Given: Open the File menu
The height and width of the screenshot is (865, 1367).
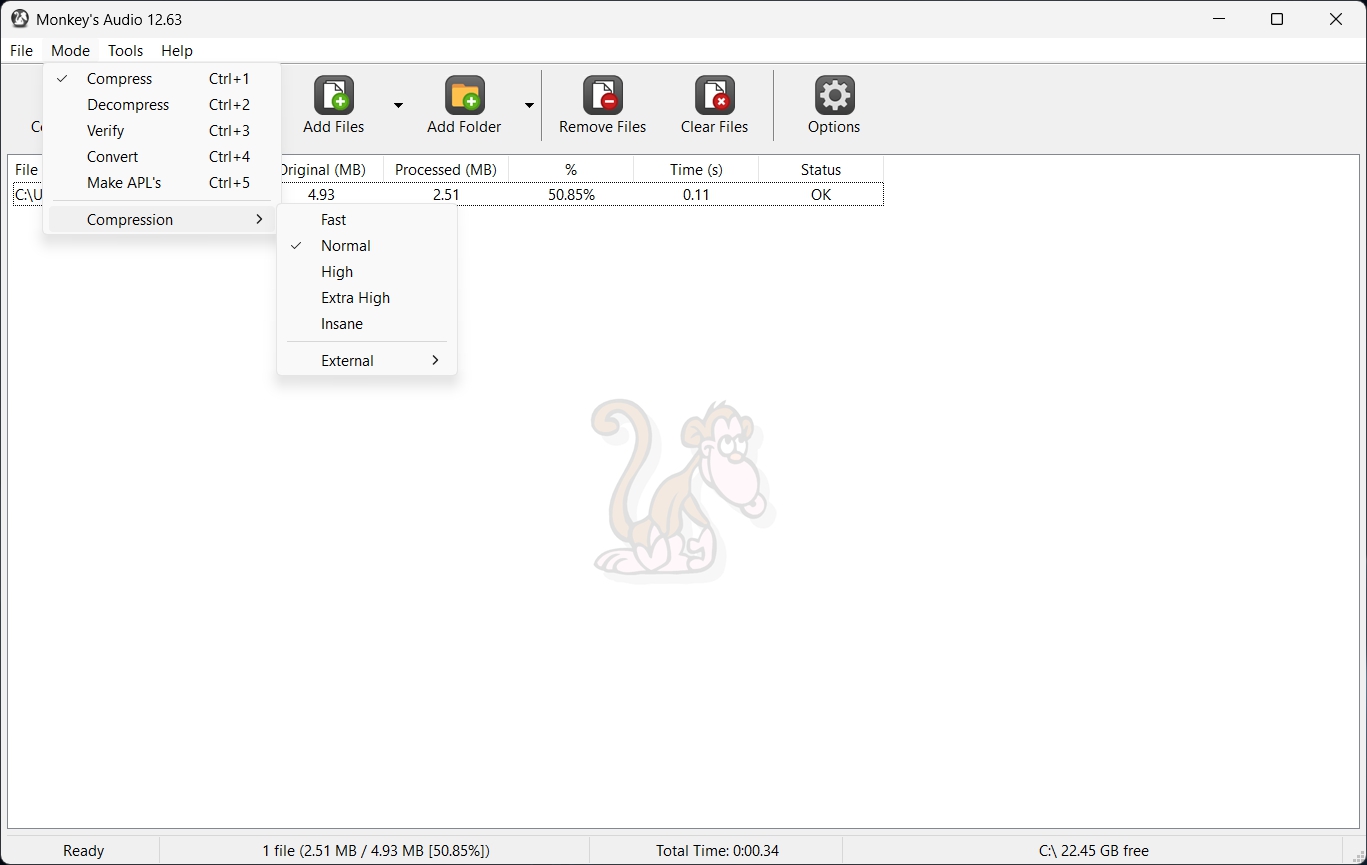Looking at the screenshot, I should [x=21, y=51].
